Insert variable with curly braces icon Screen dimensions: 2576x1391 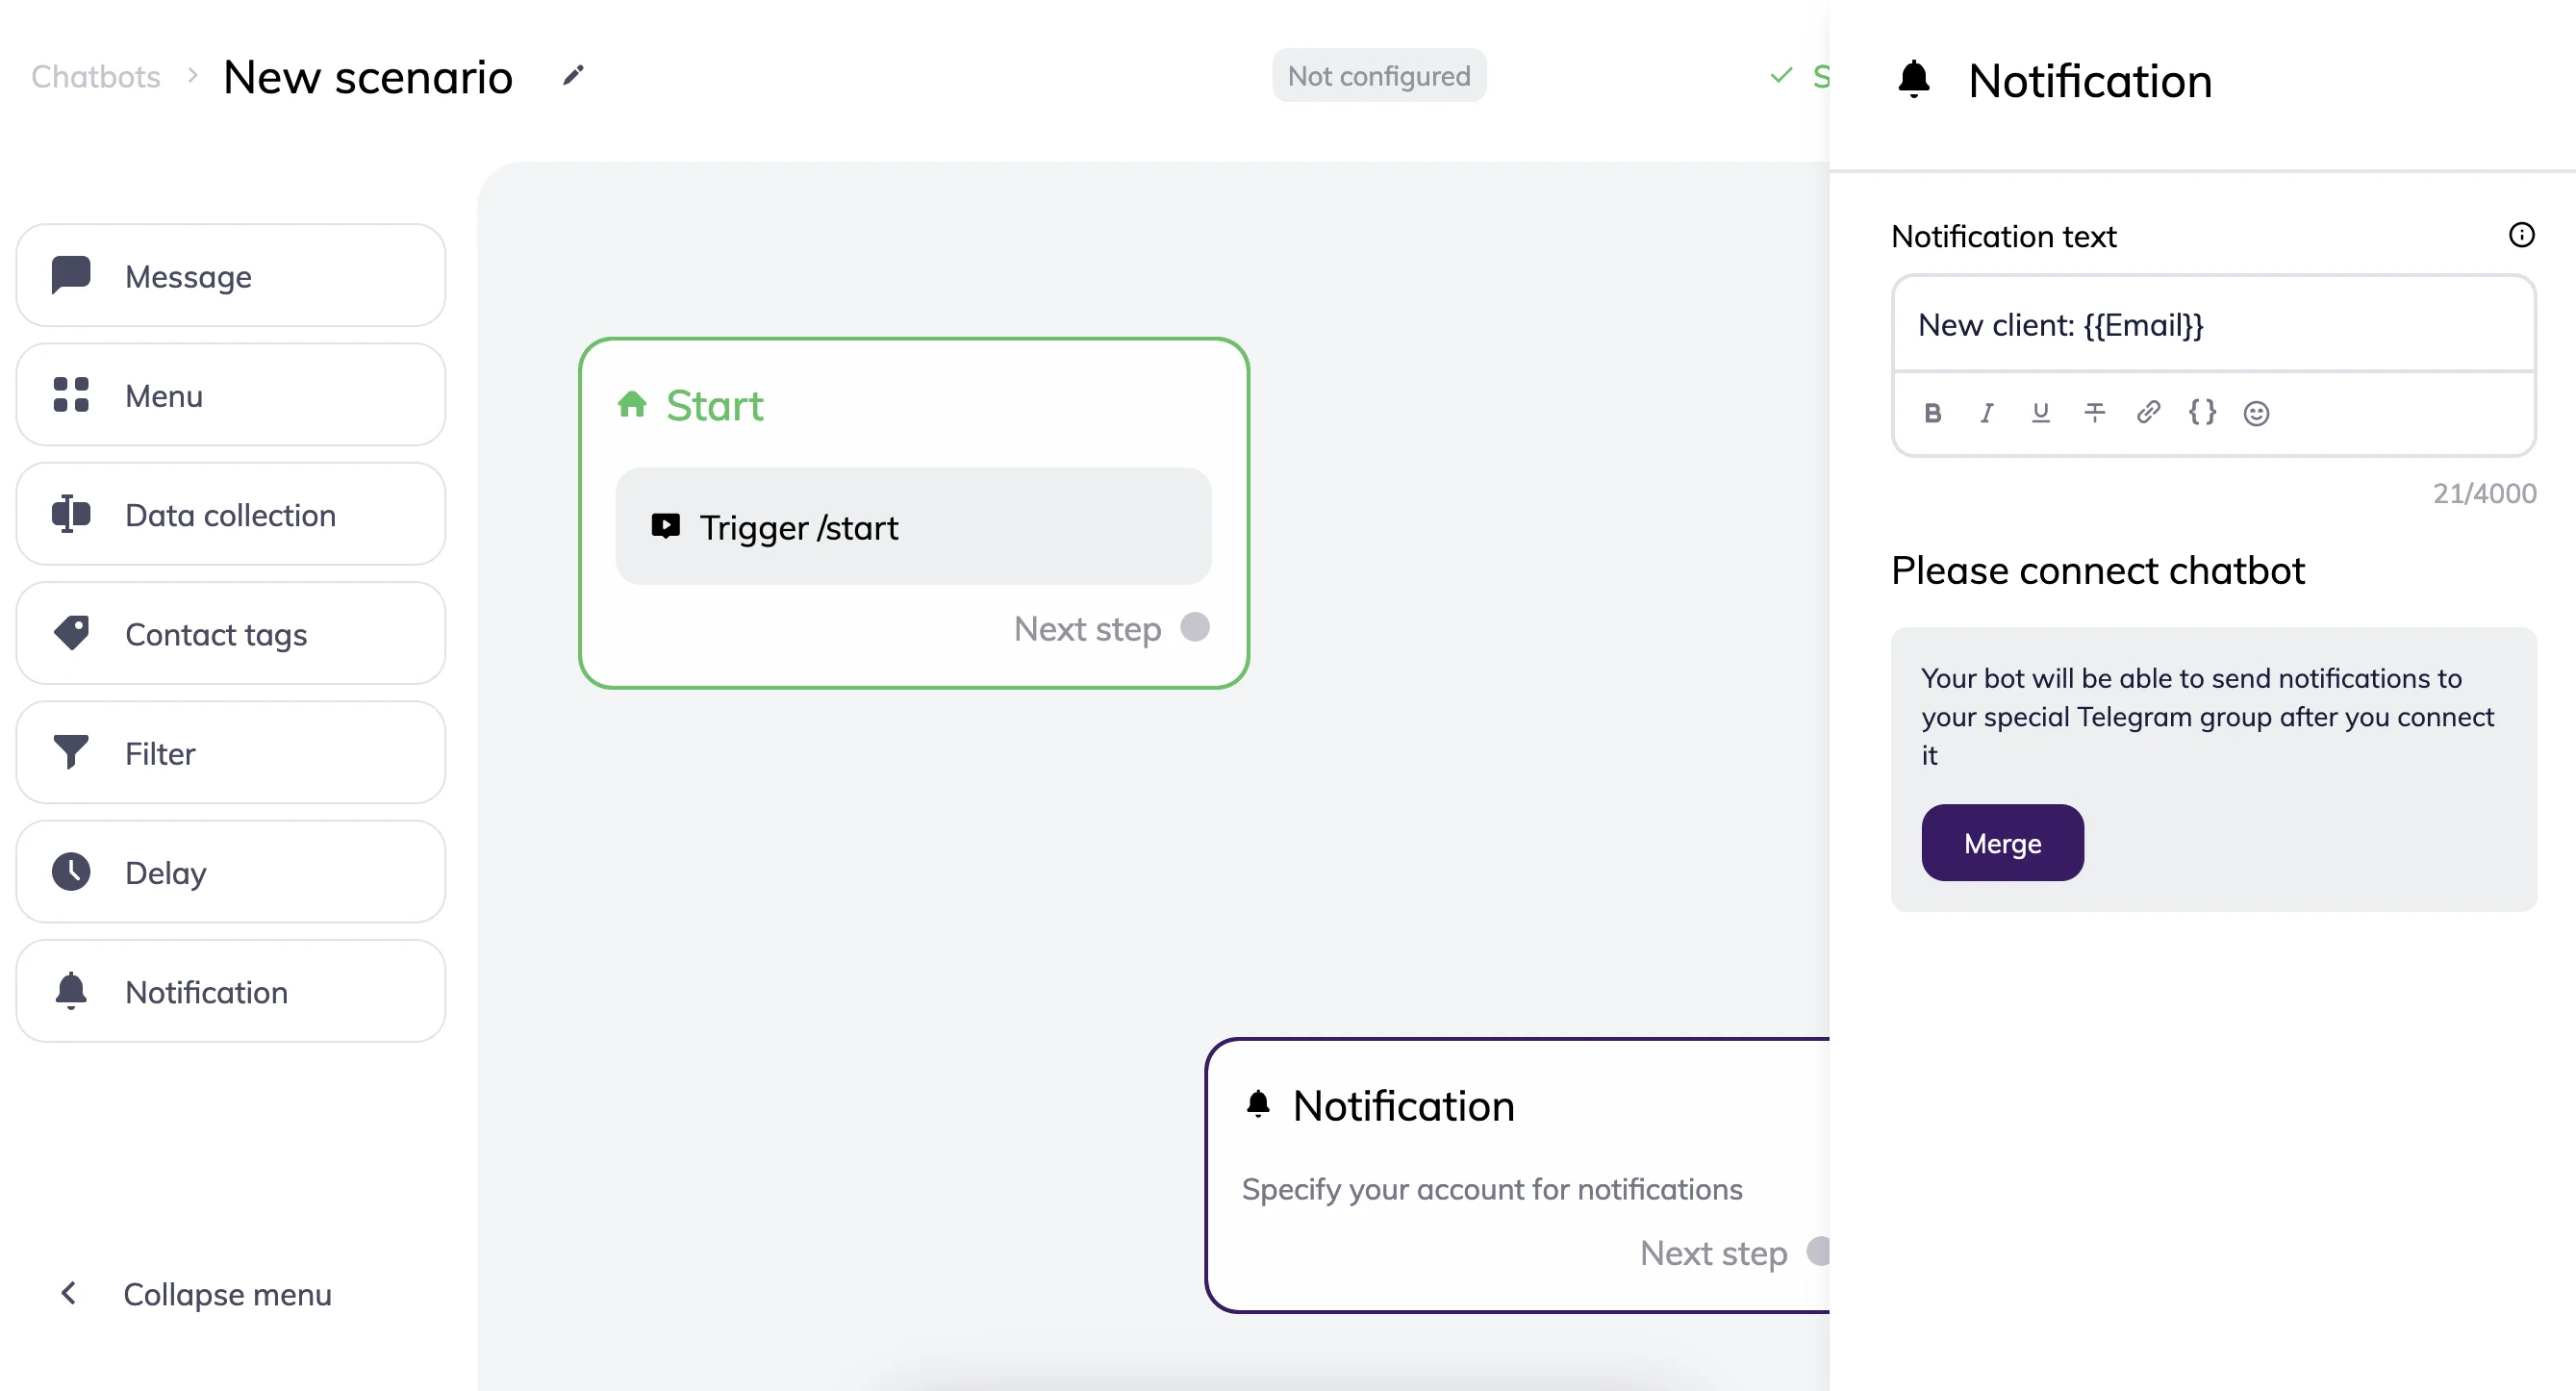[2202, 412]
